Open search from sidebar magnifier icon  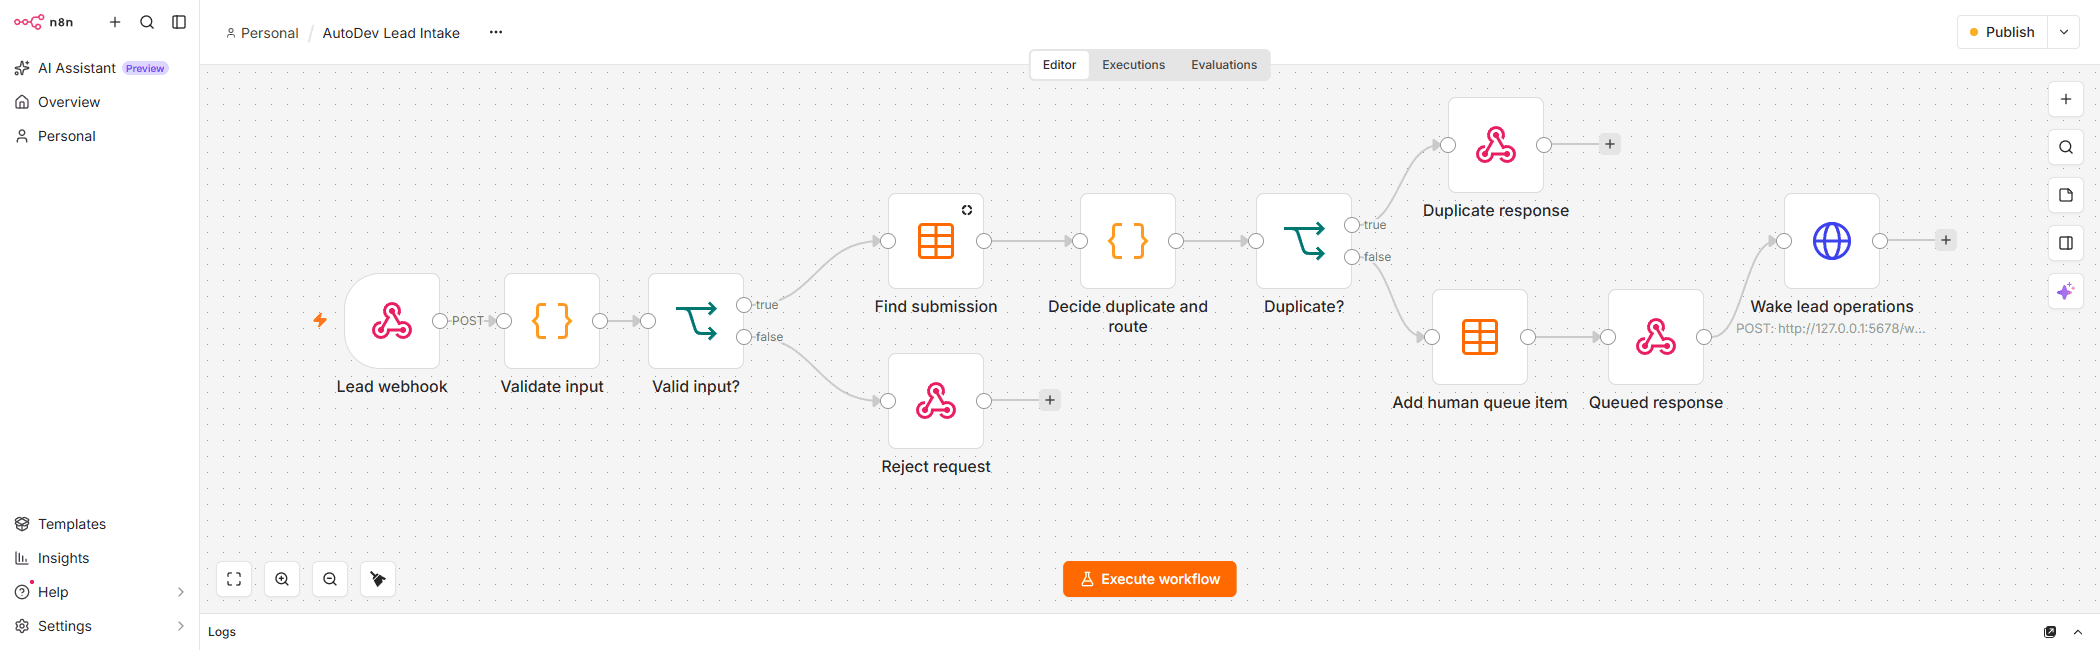click(147, 22)
